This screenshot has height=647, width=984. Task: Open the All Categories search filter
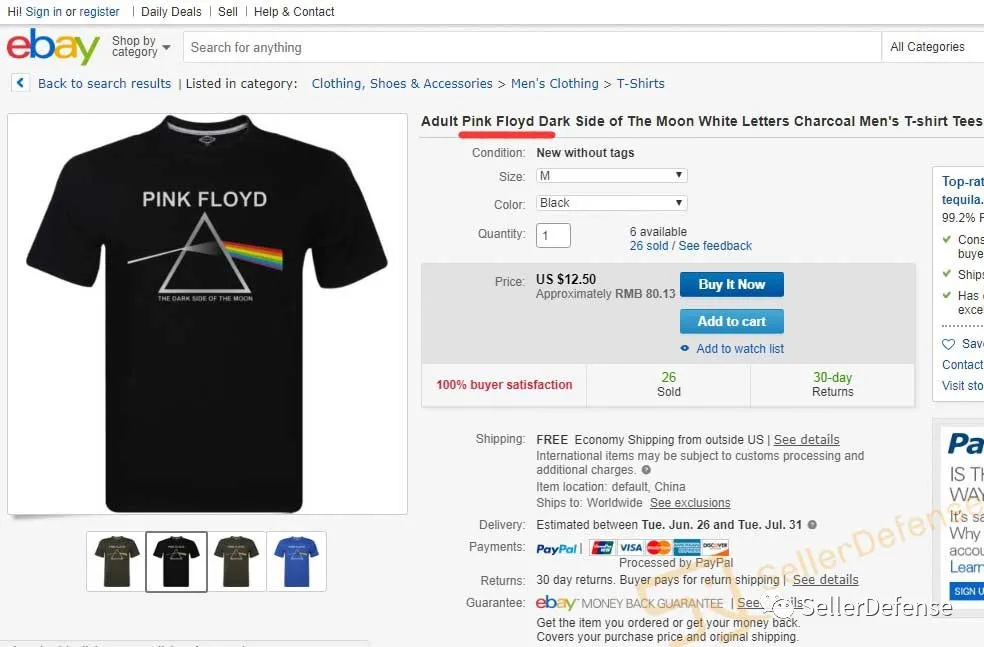pyautogui.click(x=932, y=47)
